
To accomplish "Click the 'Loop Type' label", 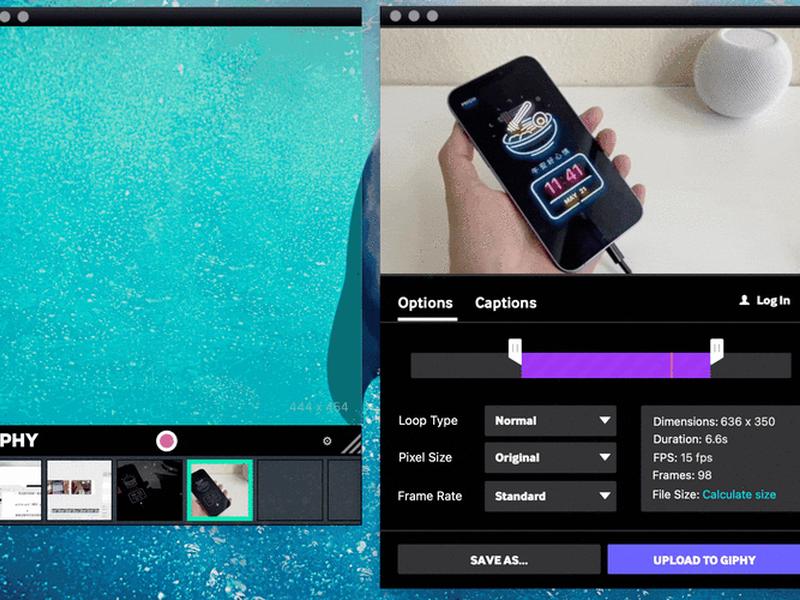I will tap(428, 421).
